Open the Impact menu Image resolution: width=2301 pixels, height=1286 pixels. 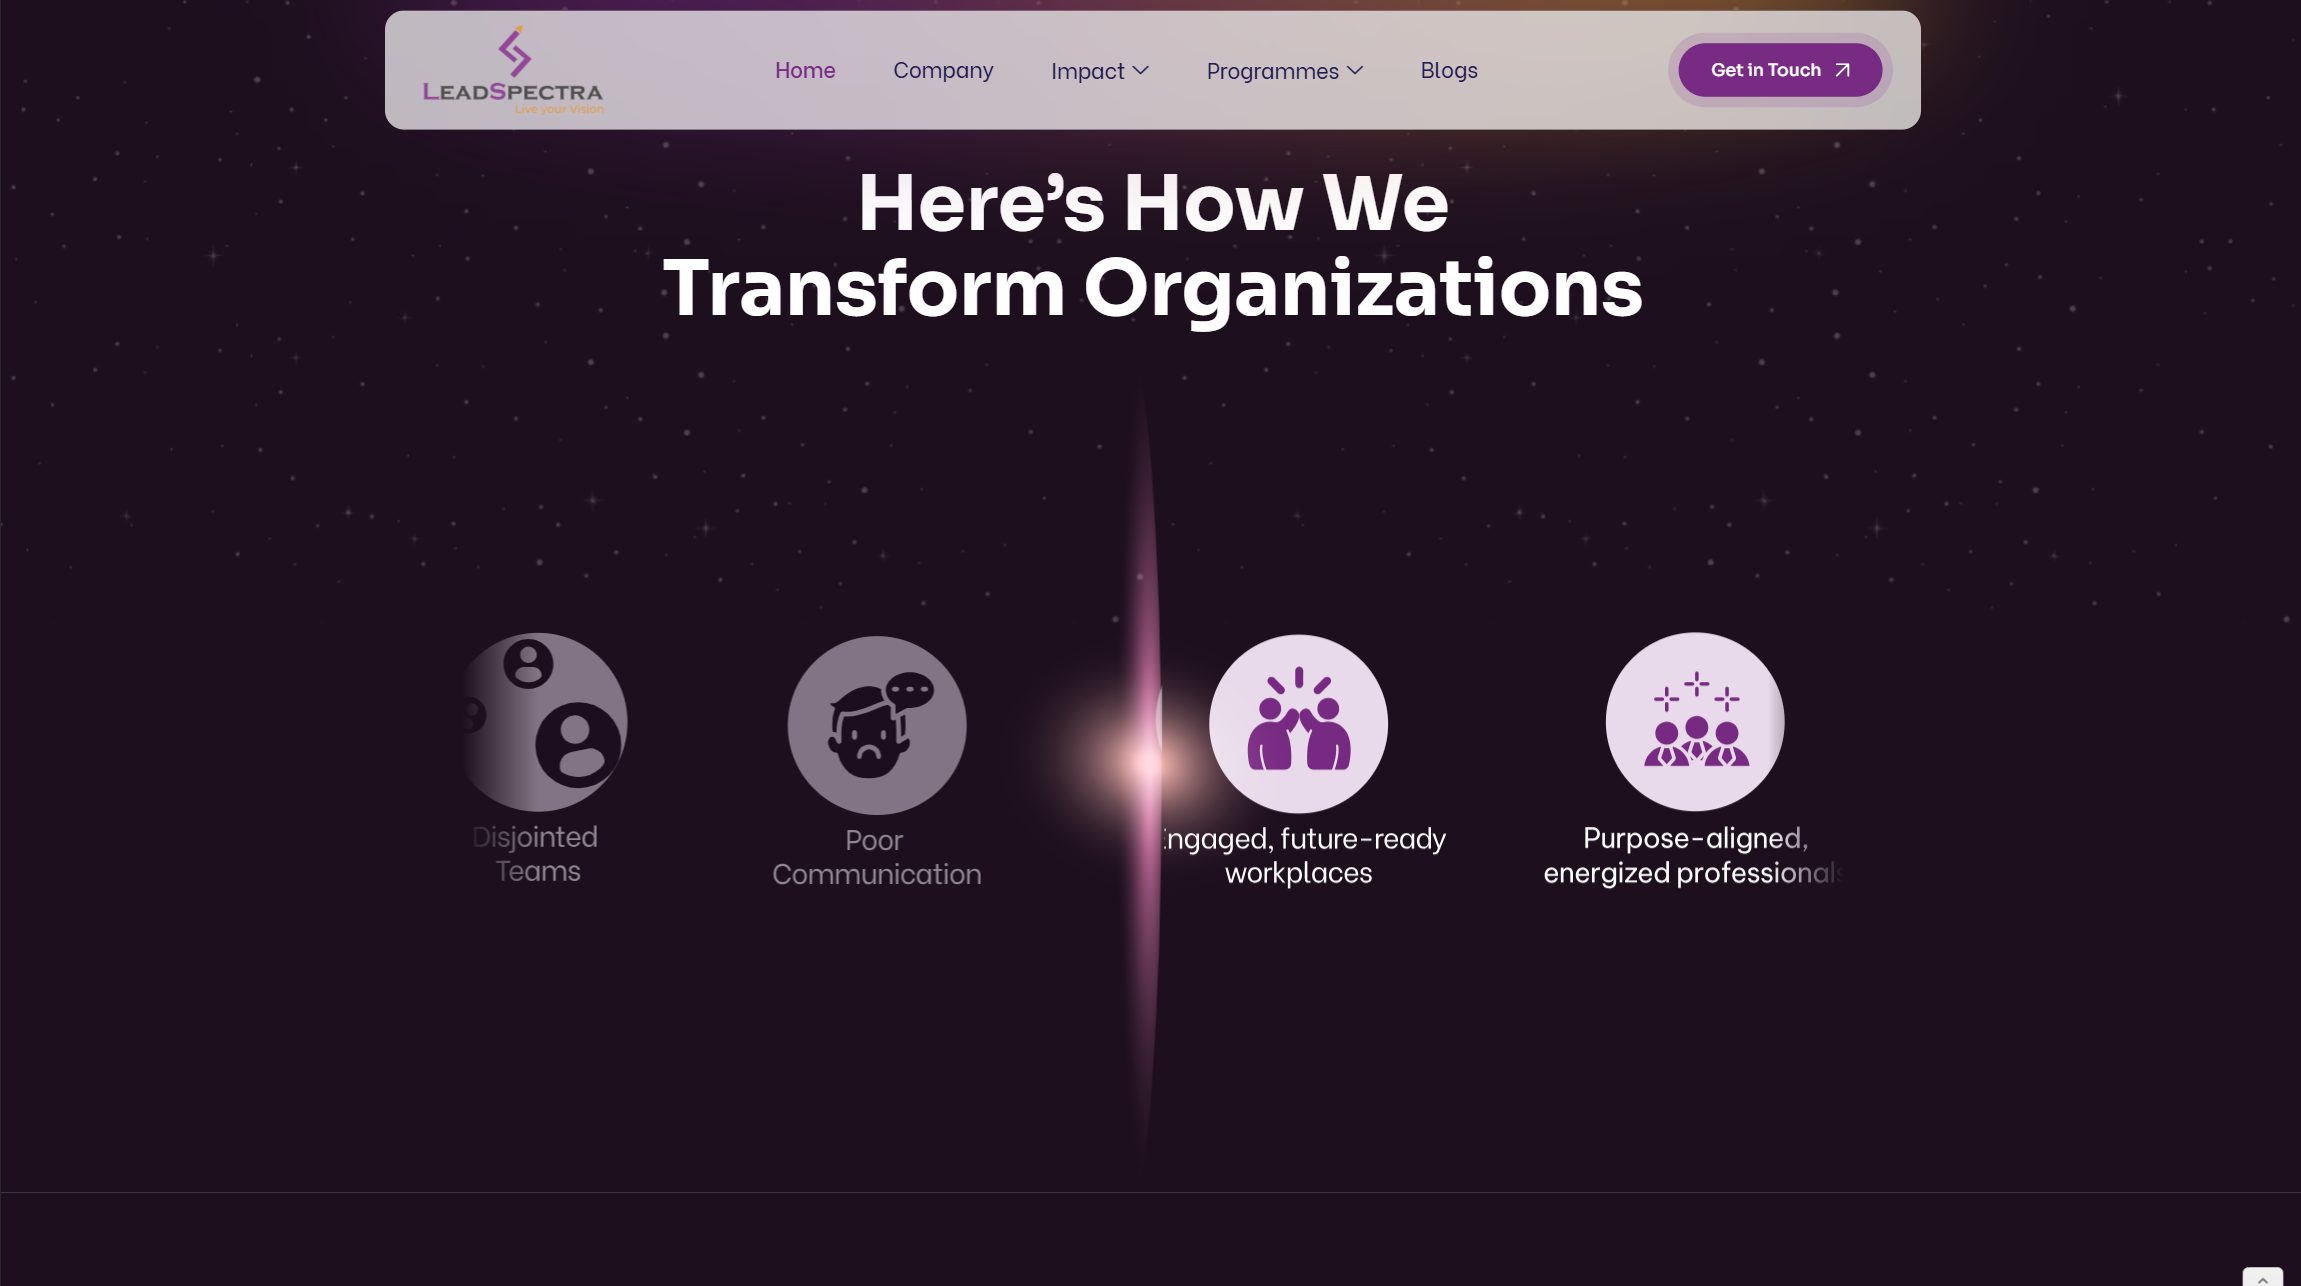click(x=1087, y=71)
